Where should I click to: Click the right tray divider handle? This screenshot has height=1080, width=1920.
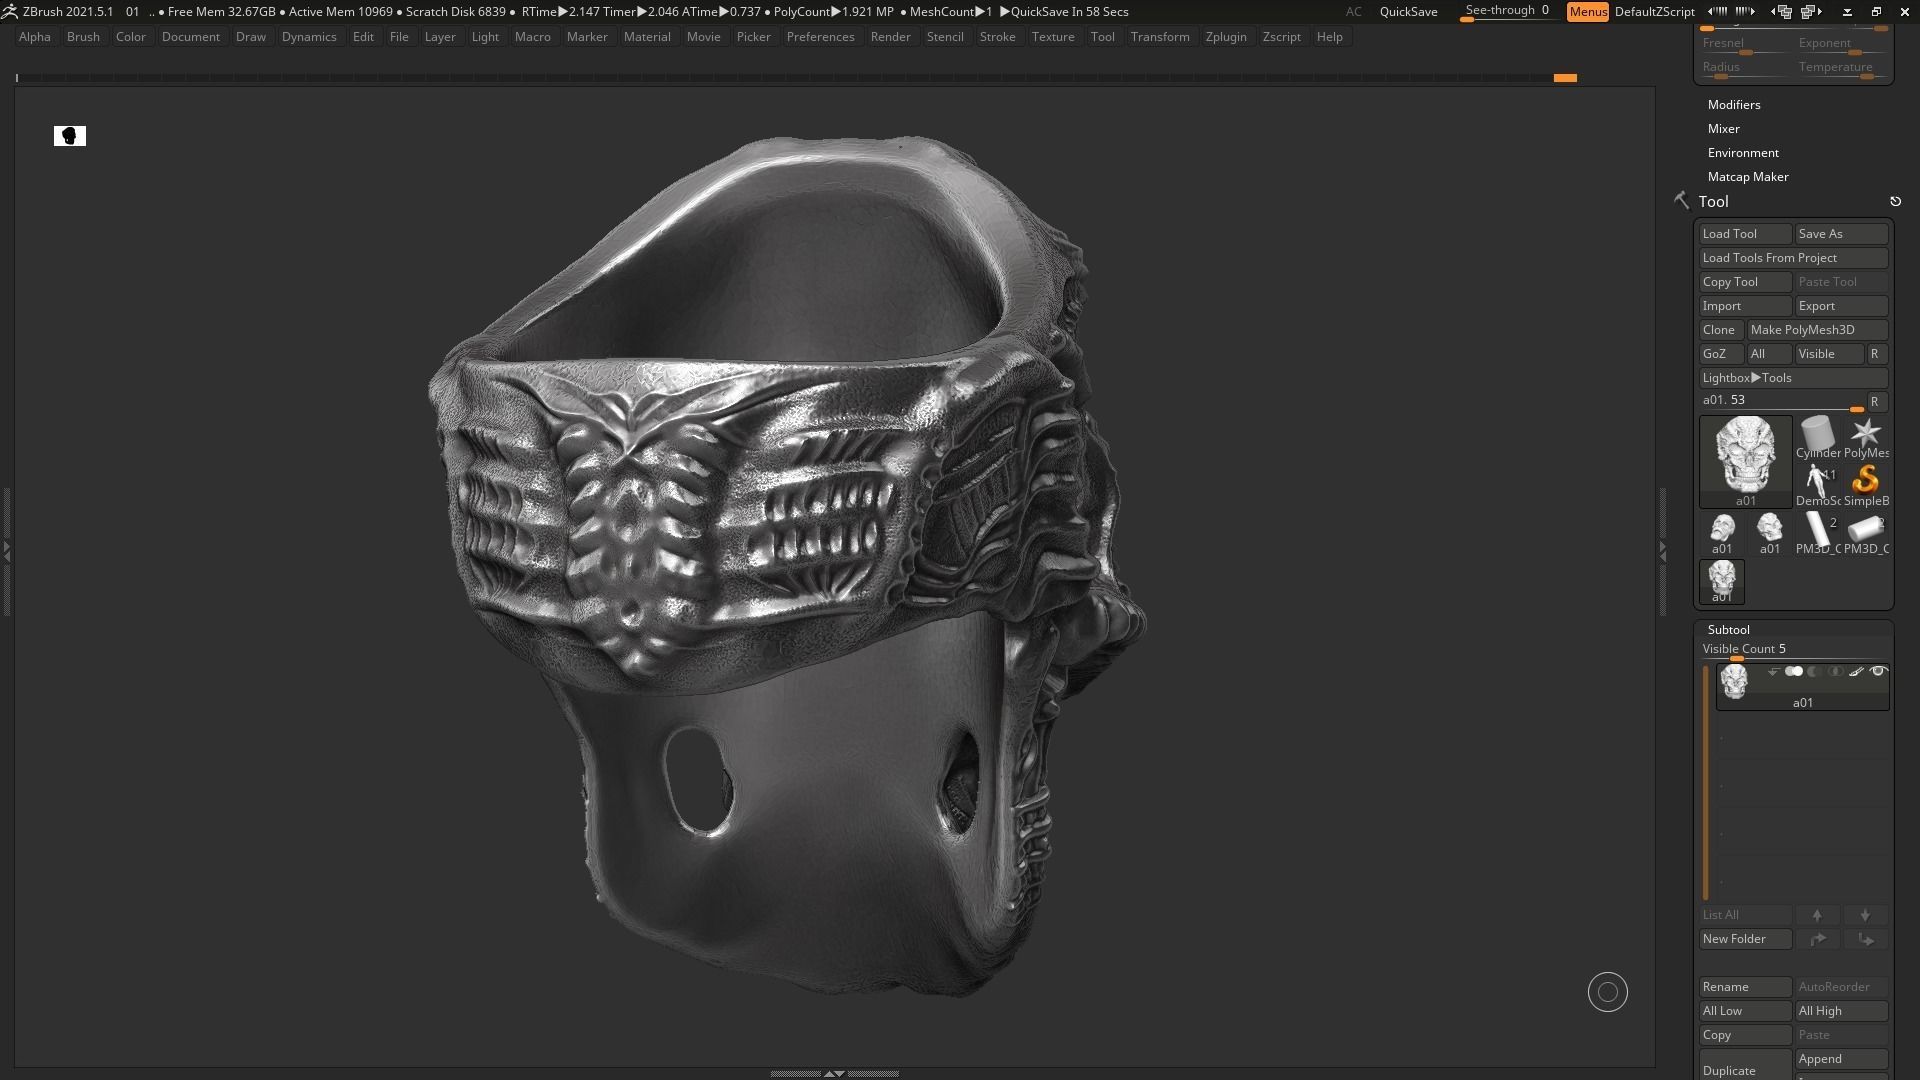pos(1662,551)
